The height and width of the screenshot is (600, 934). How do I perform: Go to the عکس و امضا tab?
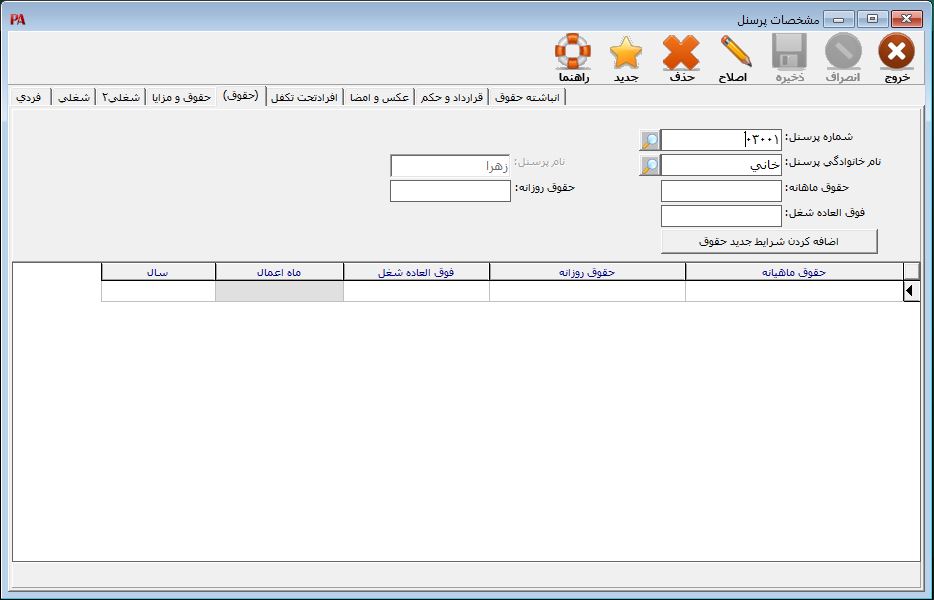[379, 97]
